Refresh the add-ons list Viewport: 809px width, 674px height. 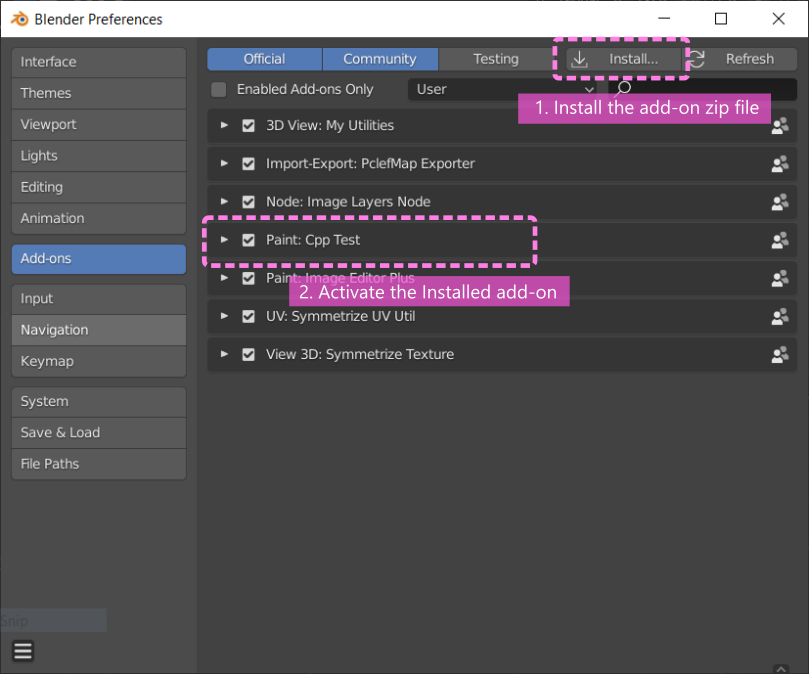(x=740, y=59)
